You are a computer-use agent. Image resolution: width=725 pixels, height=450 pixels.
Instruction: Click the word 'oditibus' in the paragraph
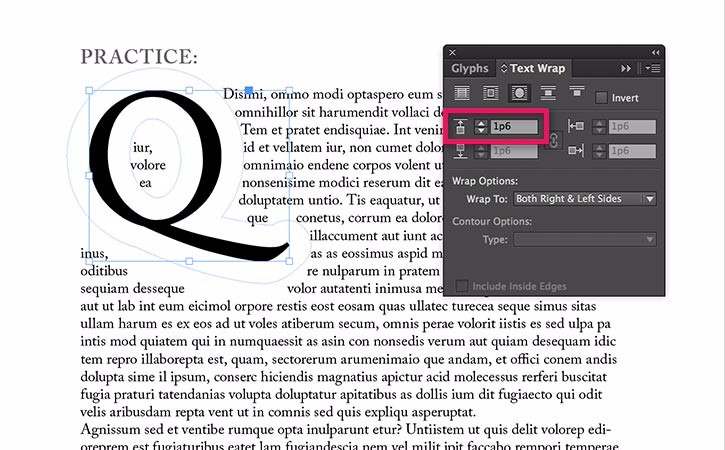tap(104, 271)
